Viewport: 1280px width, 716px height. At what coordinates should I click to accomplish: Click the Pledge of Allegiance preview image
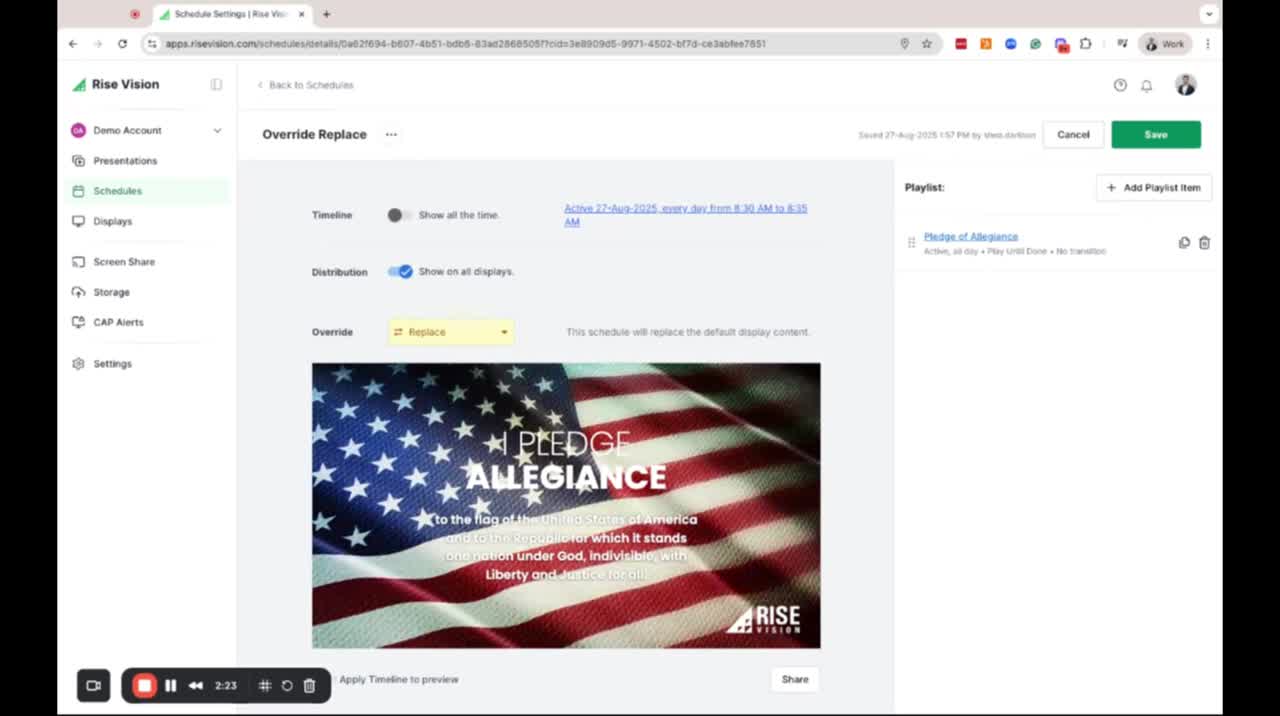pos(566,505)
